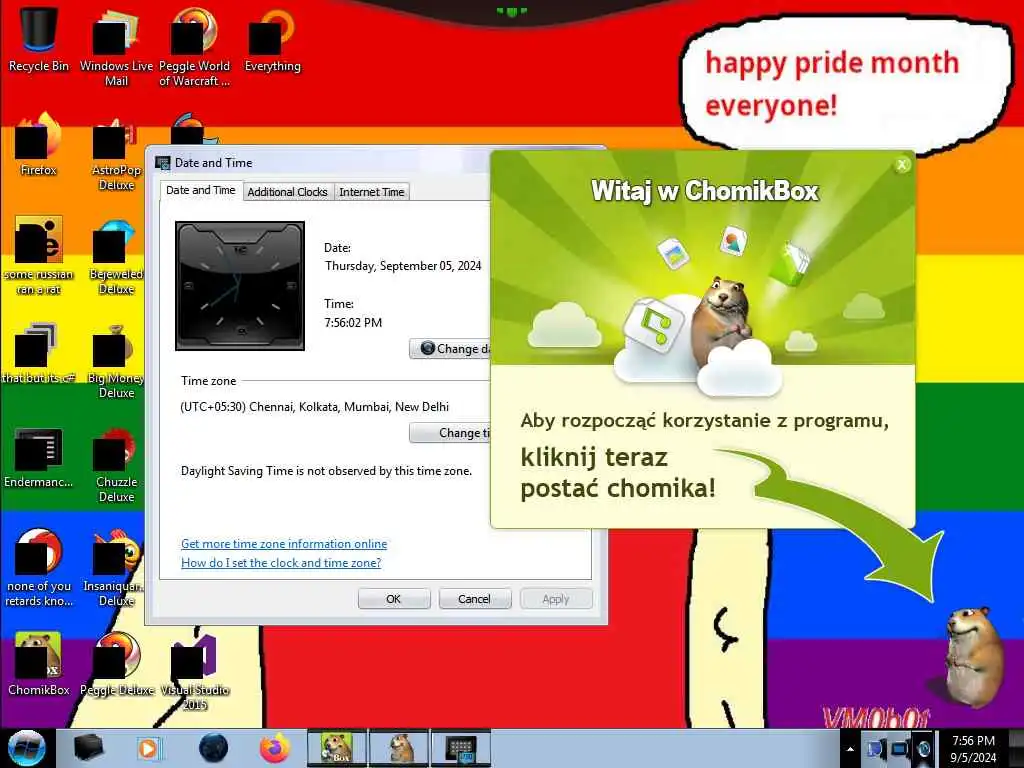Switch to ChomikBox 'Box' taskbar button
The height and width of the screenshot is (768, 1024).
(x=337, y=748)
